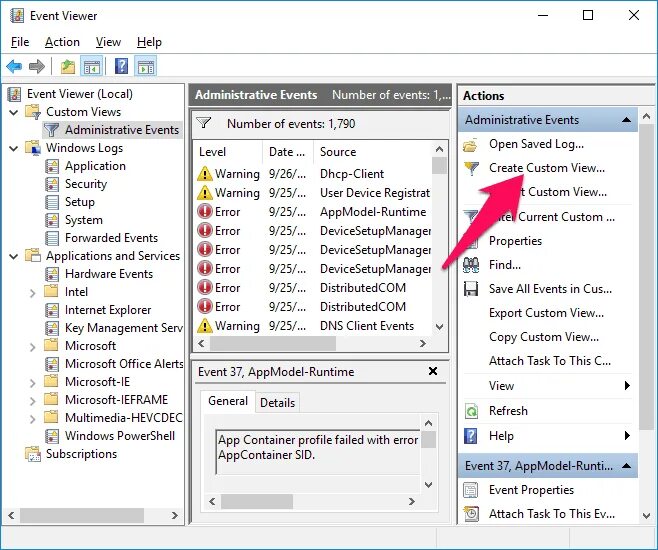
Task: Click the Open Saved Log folder icon
Action: pyautogui.click(x=470, y=145)
